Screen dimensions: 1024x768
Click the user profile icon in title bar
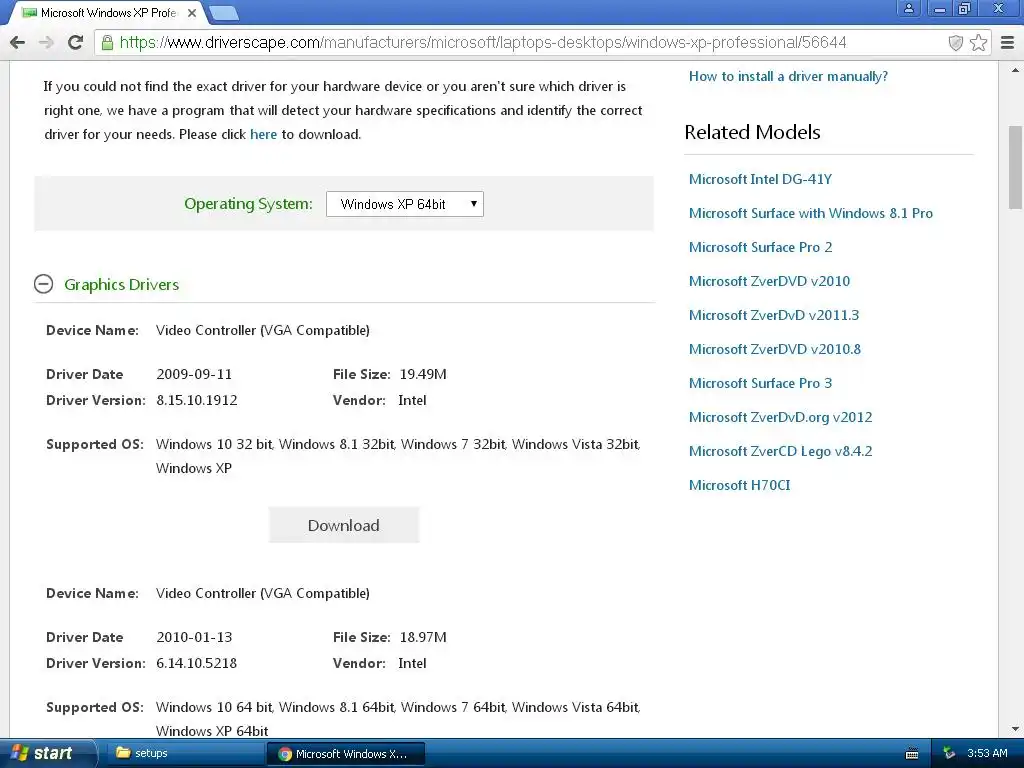[x=908, y=8]
